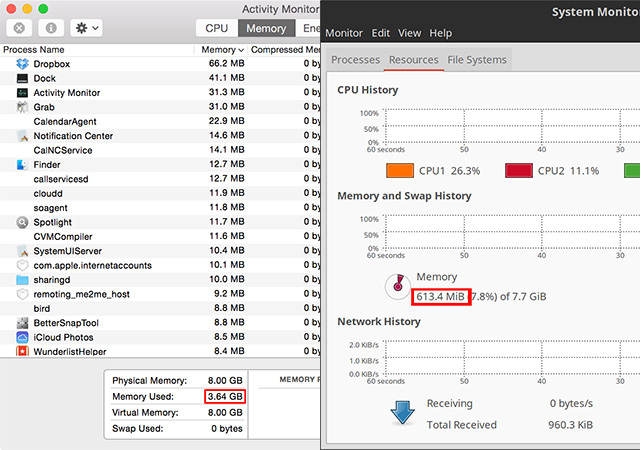Viewport: 640px width, 450px height.
Task: Click the Memory Used 3.64 GB value
Action: [x=225, y=397]
